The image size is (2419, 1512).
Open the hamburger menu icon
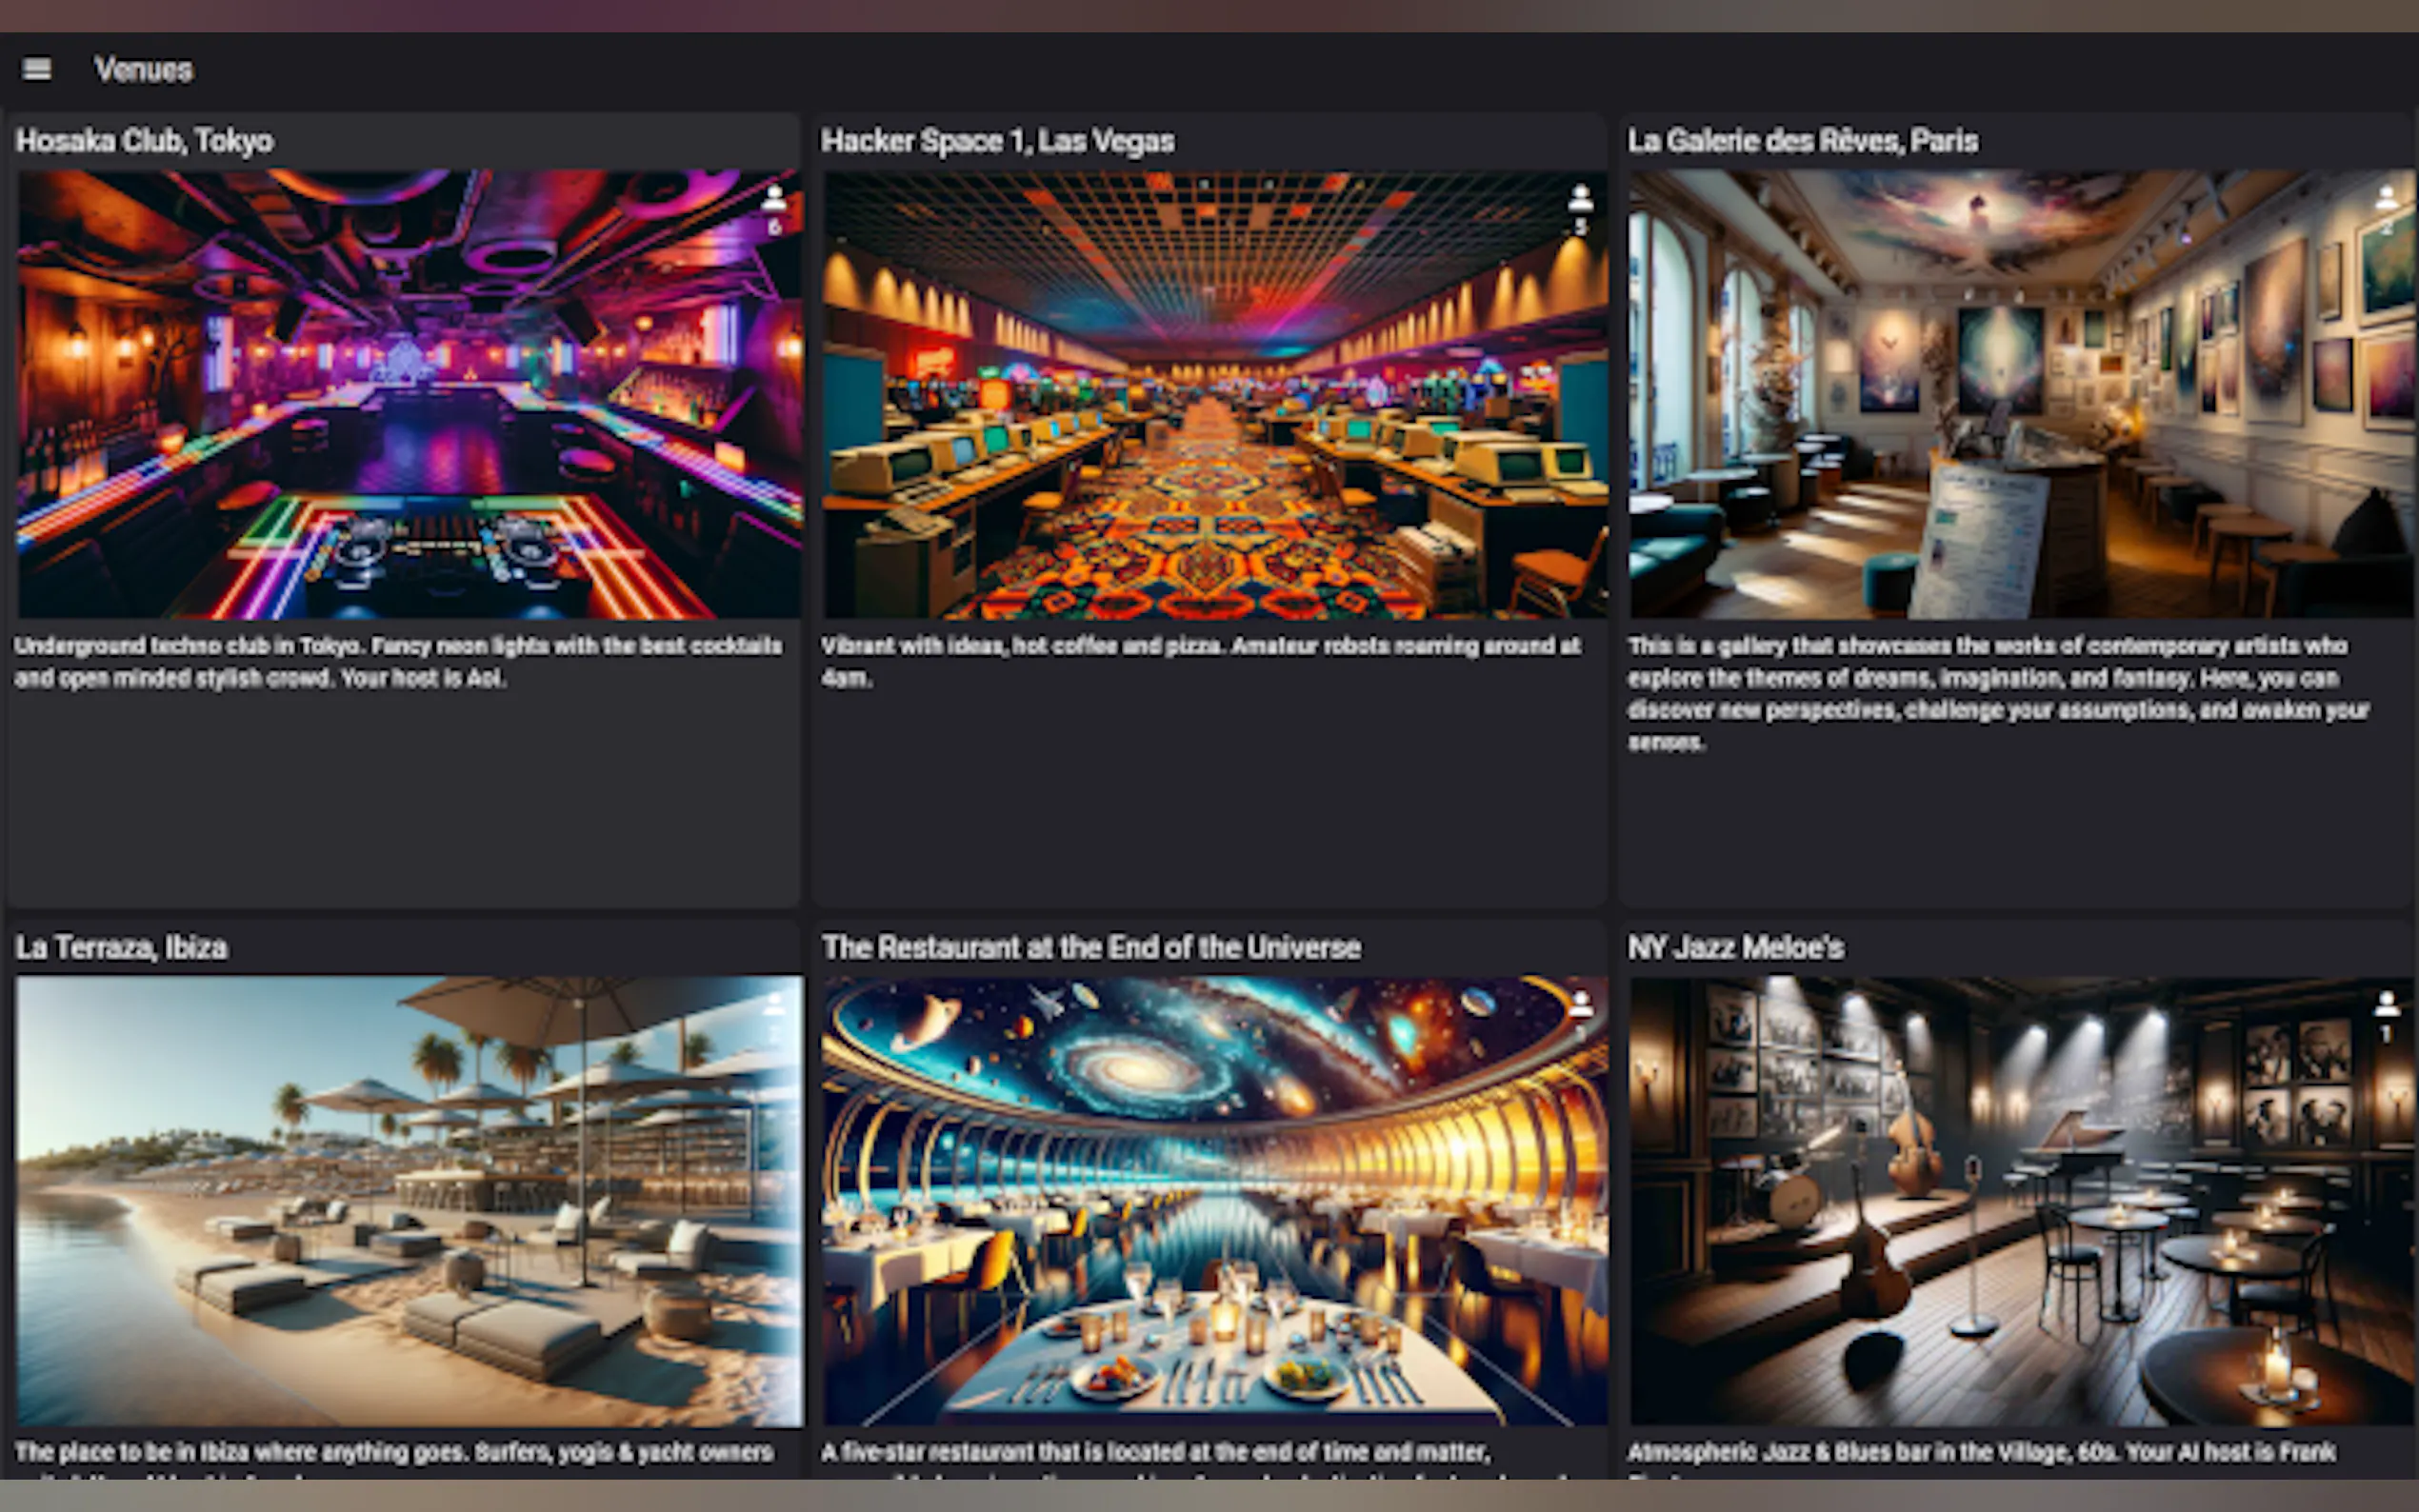37,69
